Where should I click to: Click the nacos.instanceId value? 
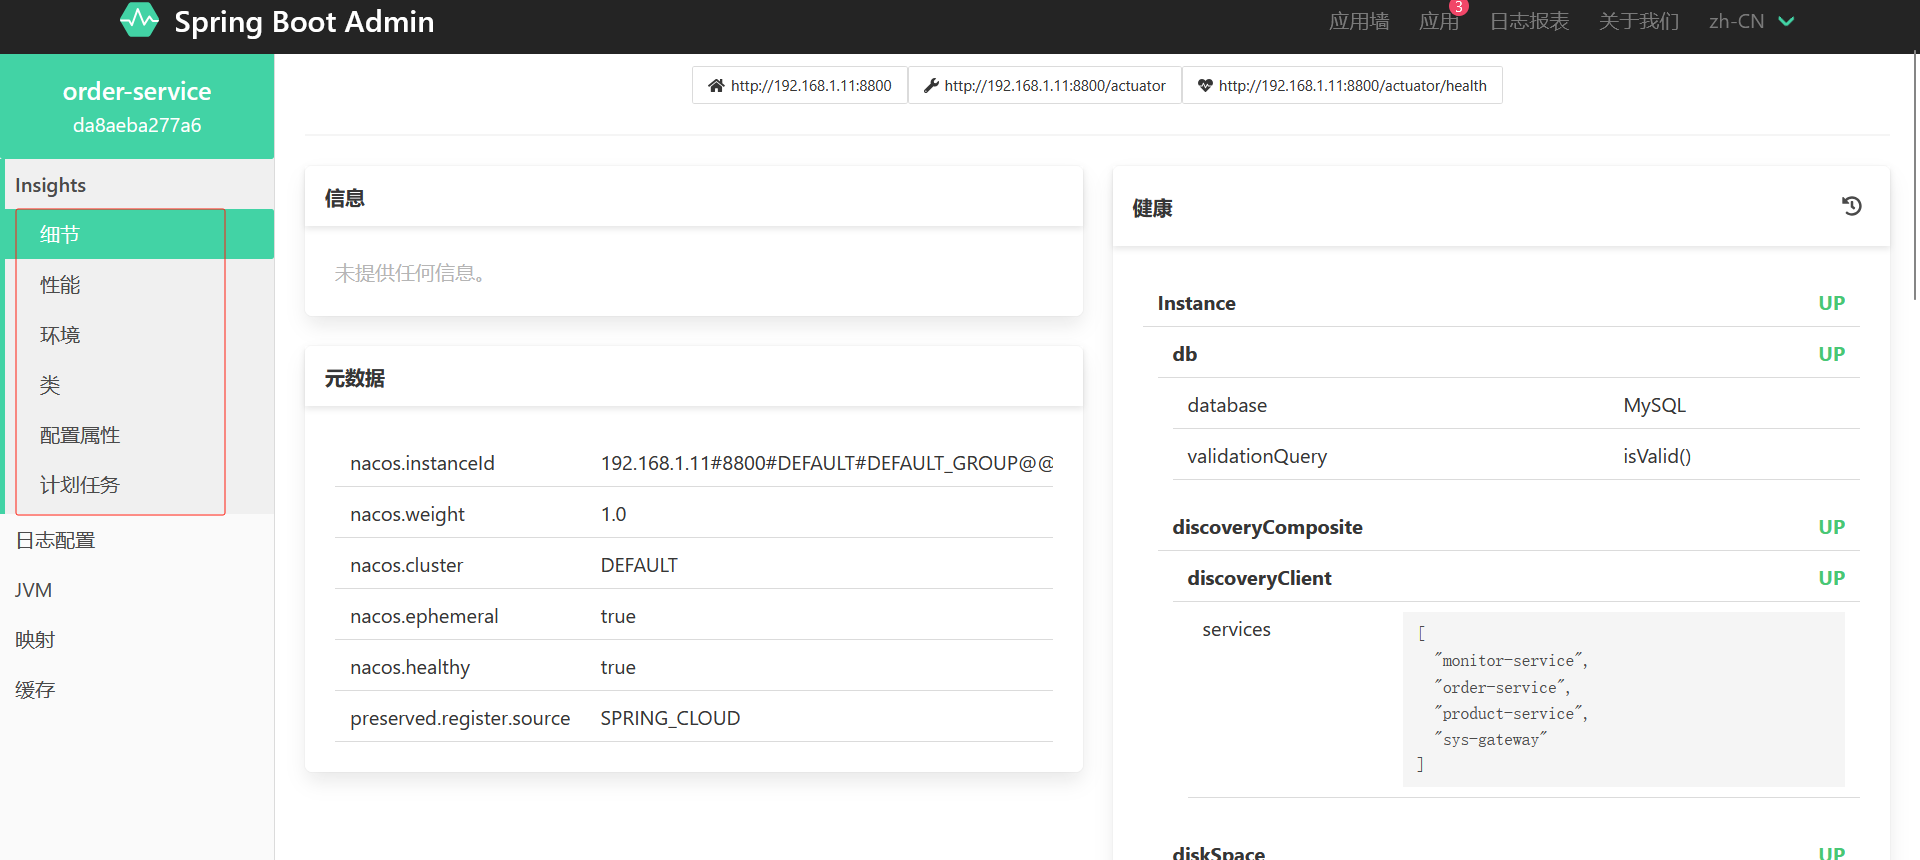[827, 463]
